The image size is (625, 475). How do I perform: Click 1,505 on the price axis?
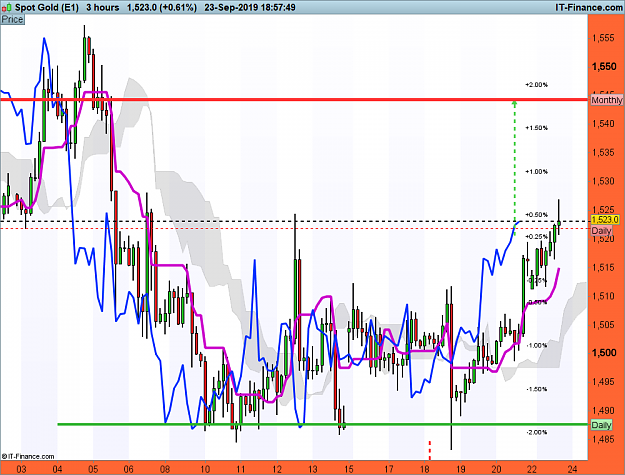[604, 325]
